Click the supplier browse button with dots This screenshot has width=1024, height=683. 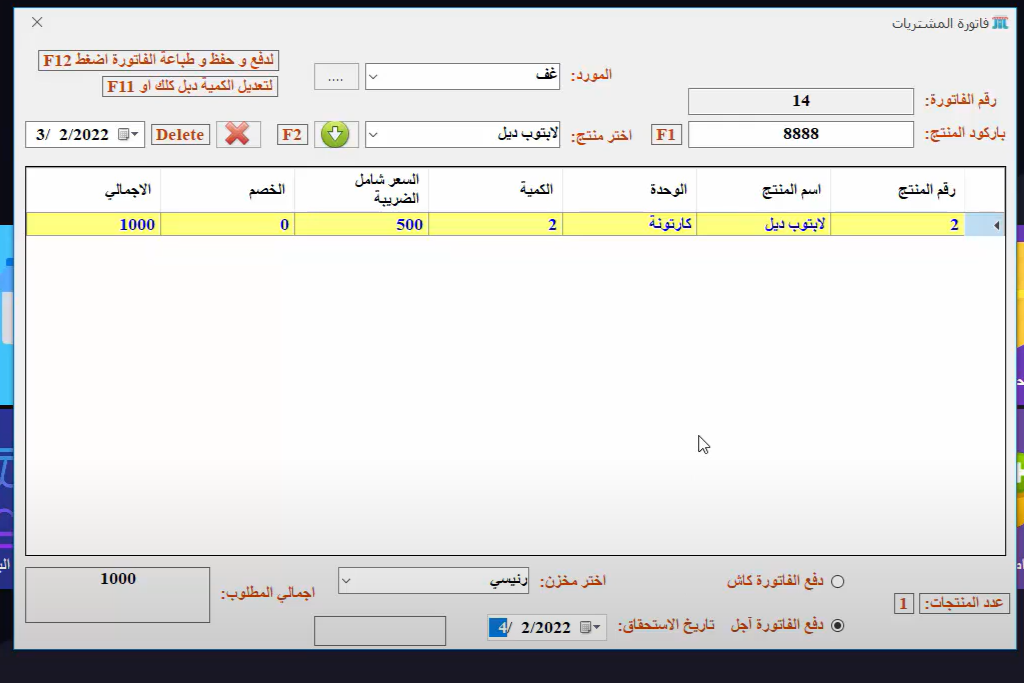point(336,76)
